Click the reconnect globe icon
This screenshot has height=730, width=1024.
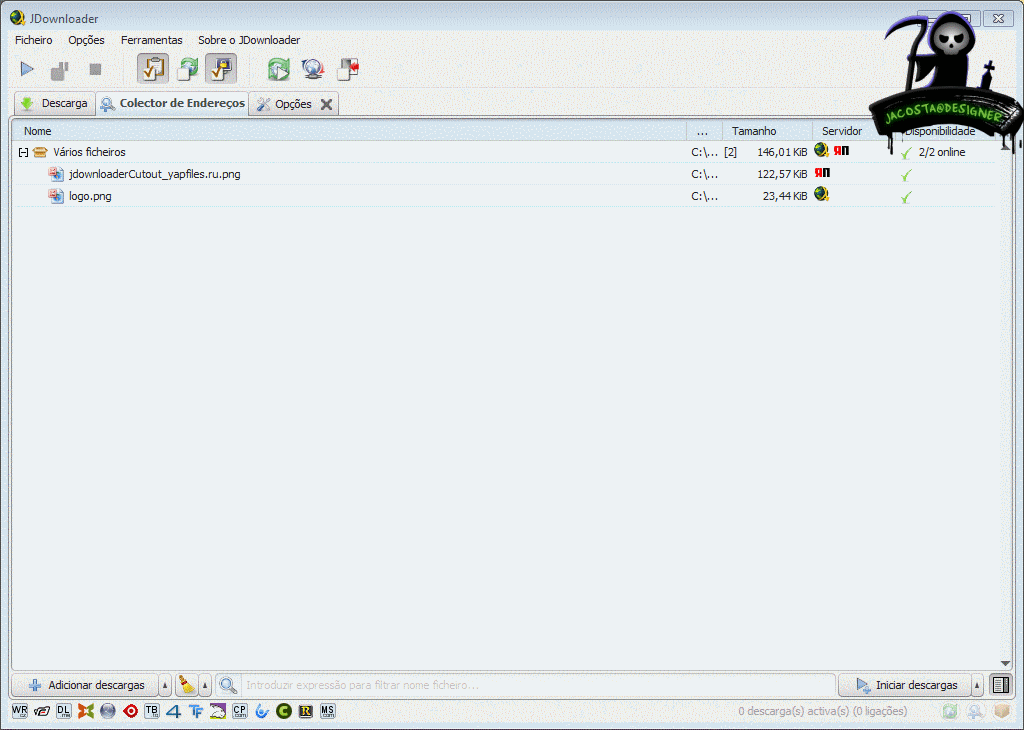point(313,69)
